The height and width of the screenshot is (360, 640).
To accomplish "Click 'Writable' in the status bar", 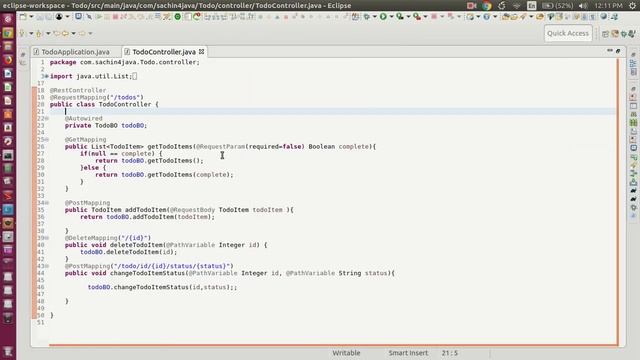I will pyautogui.click(x=346, y=353).
